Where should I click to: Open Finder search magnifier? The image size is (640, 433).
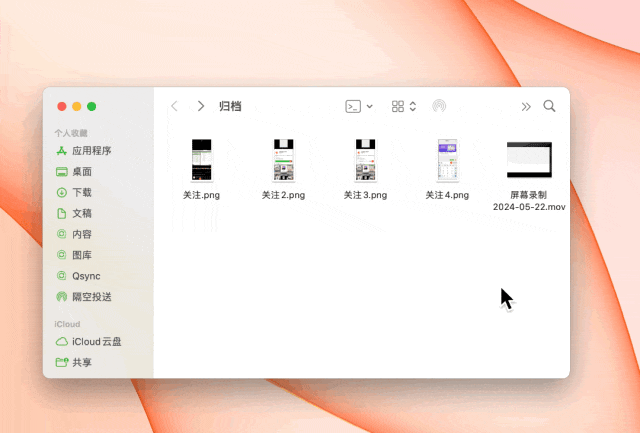pos(549,106)
